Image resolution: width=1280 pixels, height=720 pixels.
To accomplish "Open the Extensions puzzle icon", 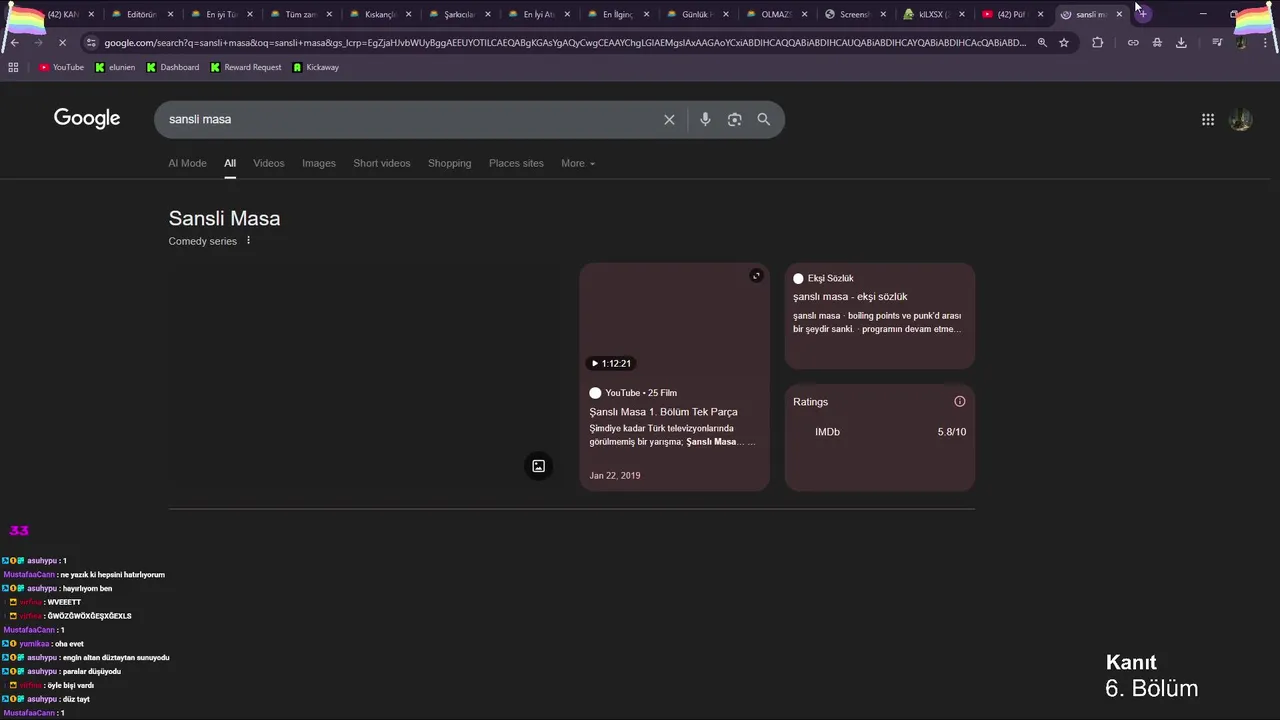I will point(1097,43).
